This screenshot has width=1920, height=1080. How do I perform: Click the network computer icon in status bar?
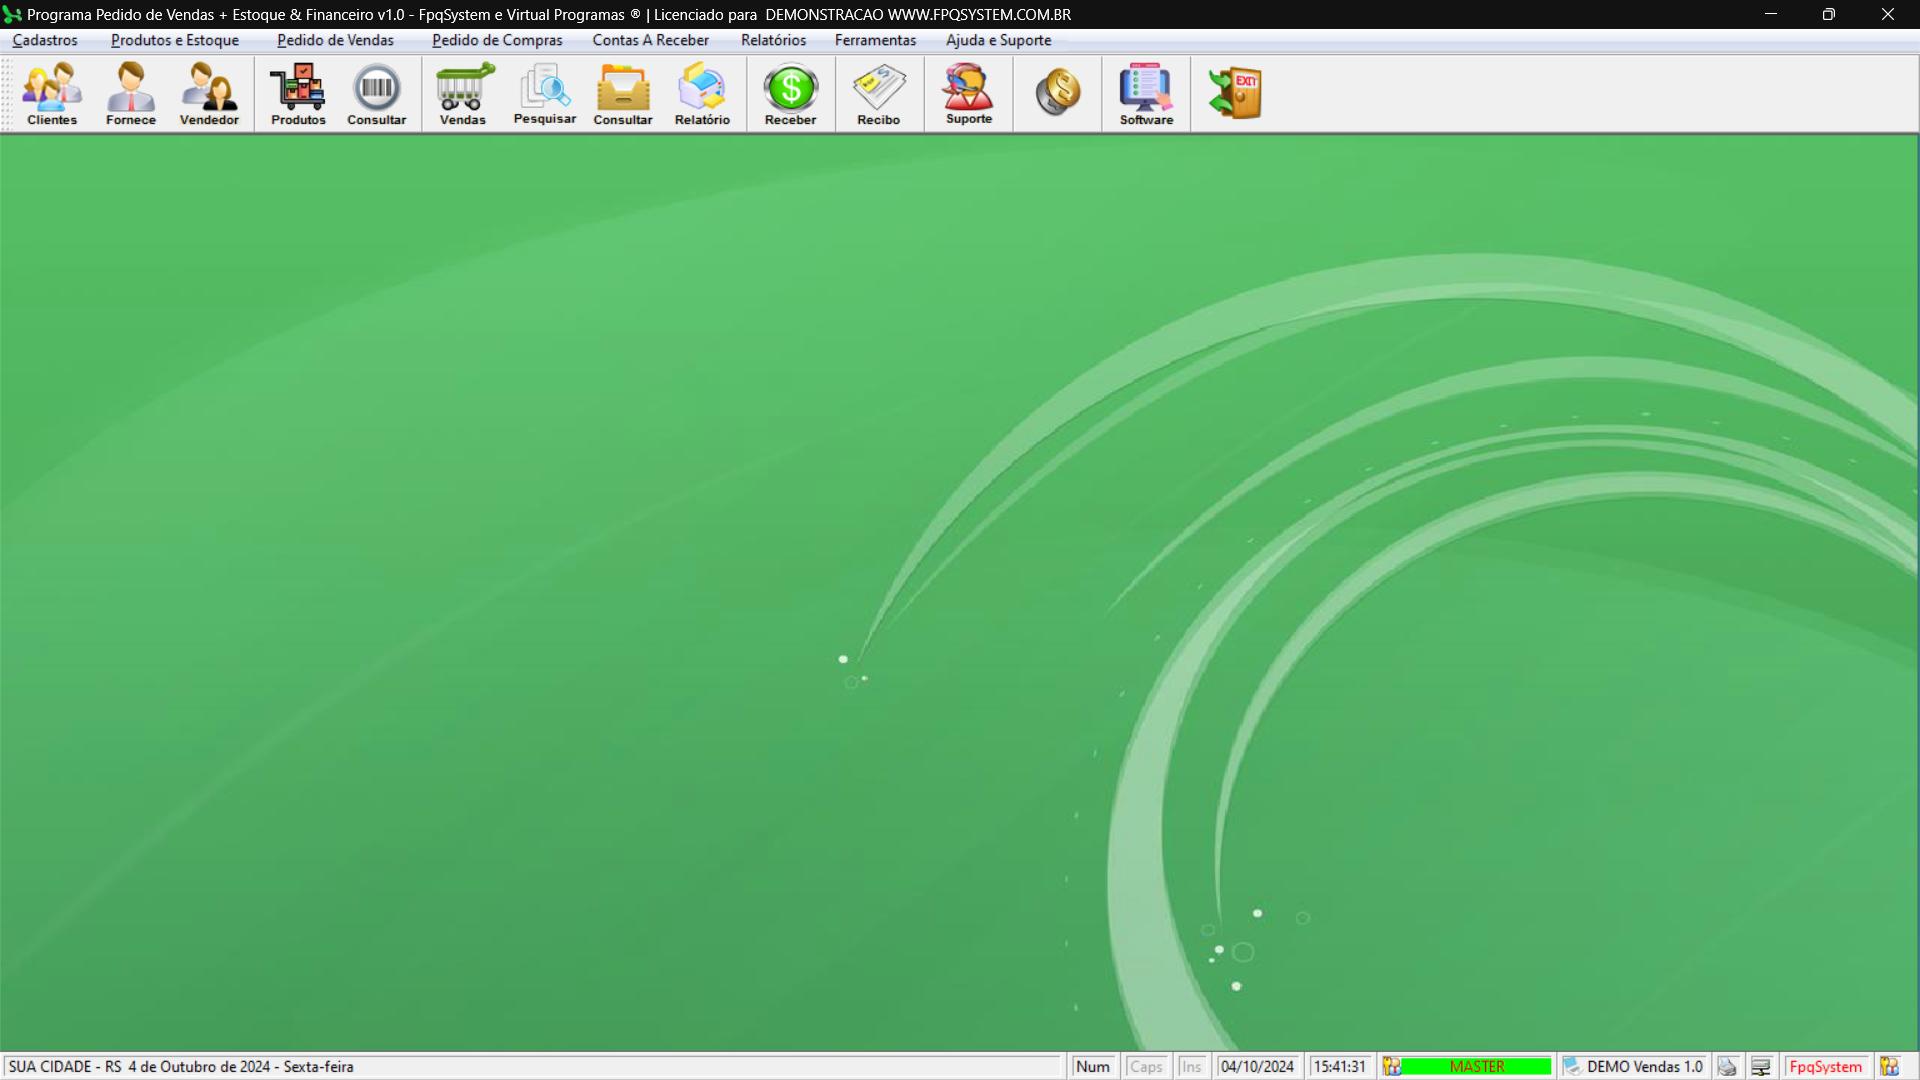[1761, 1067]
